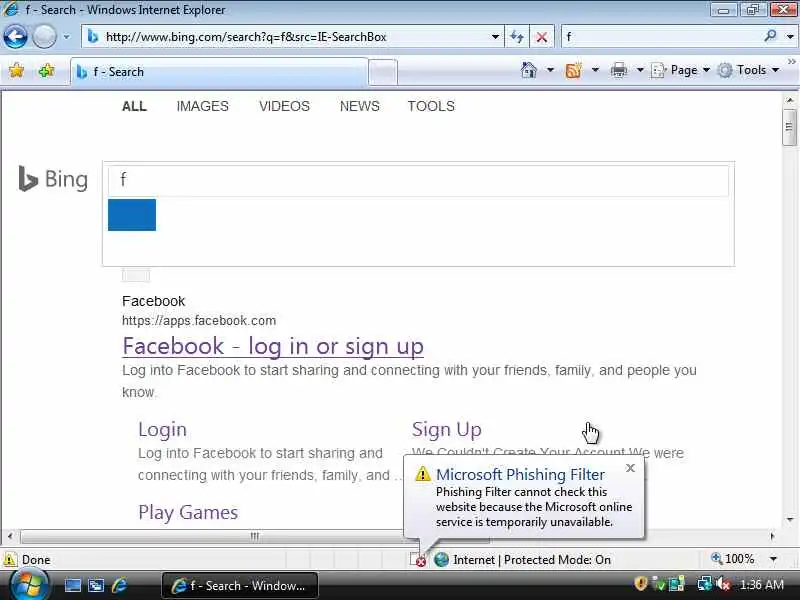Open the Tools menu
The height and width of the screenshot is (600, 800).
coord(748,70)
